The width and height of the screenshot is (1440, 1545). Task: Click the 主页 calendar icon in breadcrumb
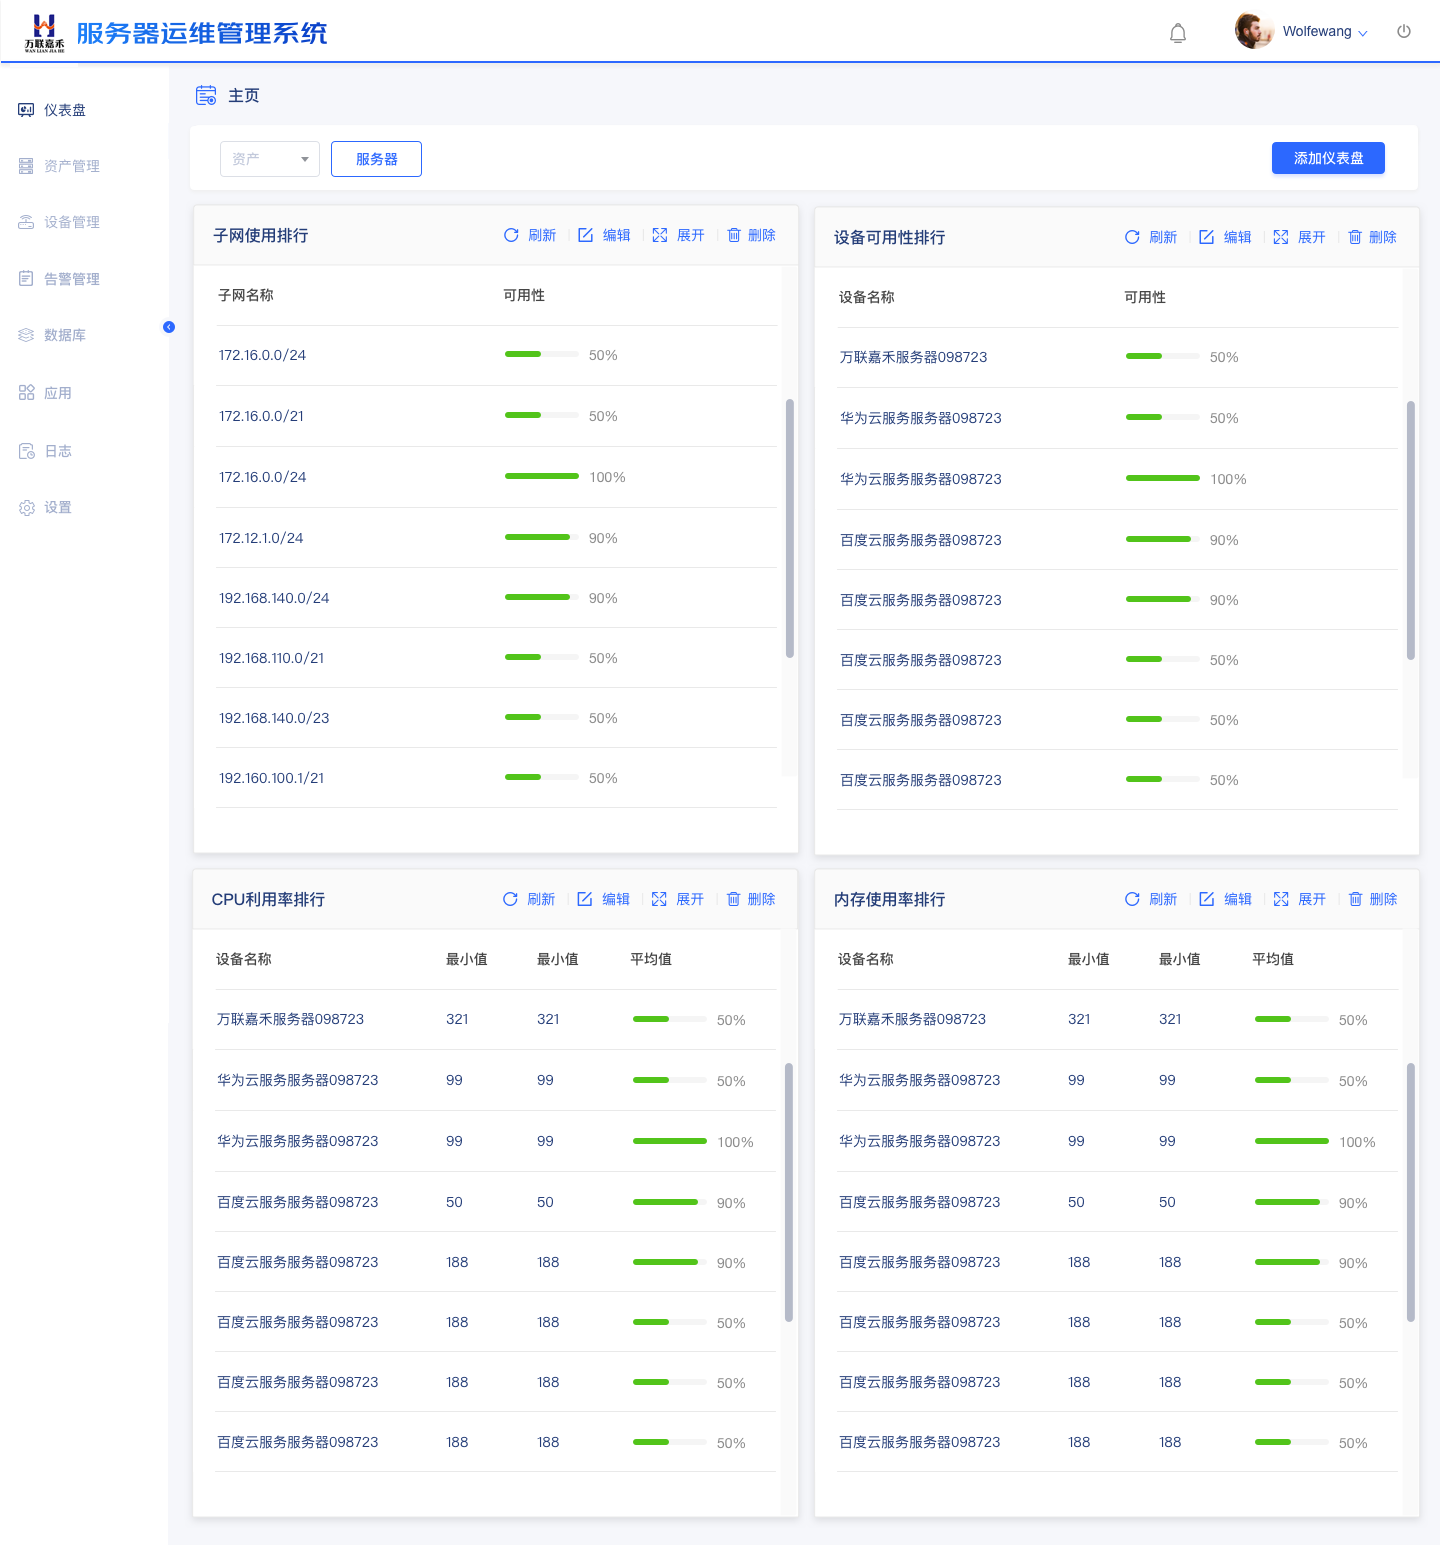click(206, 96)
